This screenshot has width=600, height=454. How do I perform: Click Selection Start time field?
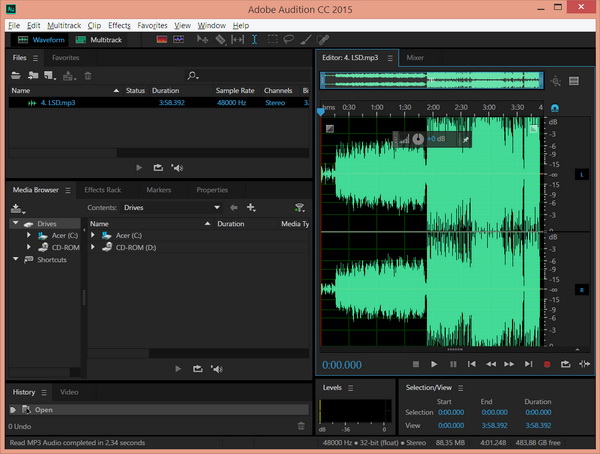pyautogui.click(x=451, y=412)
